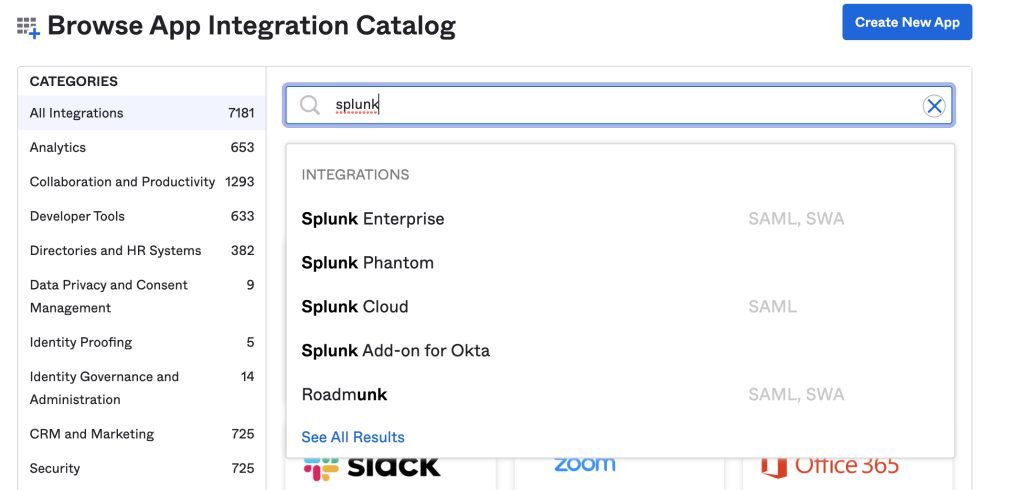Image resolution: width=1024 pixels, height=490 pixels.
Task: Click into the splunk search field
Action: pos(618,105)
